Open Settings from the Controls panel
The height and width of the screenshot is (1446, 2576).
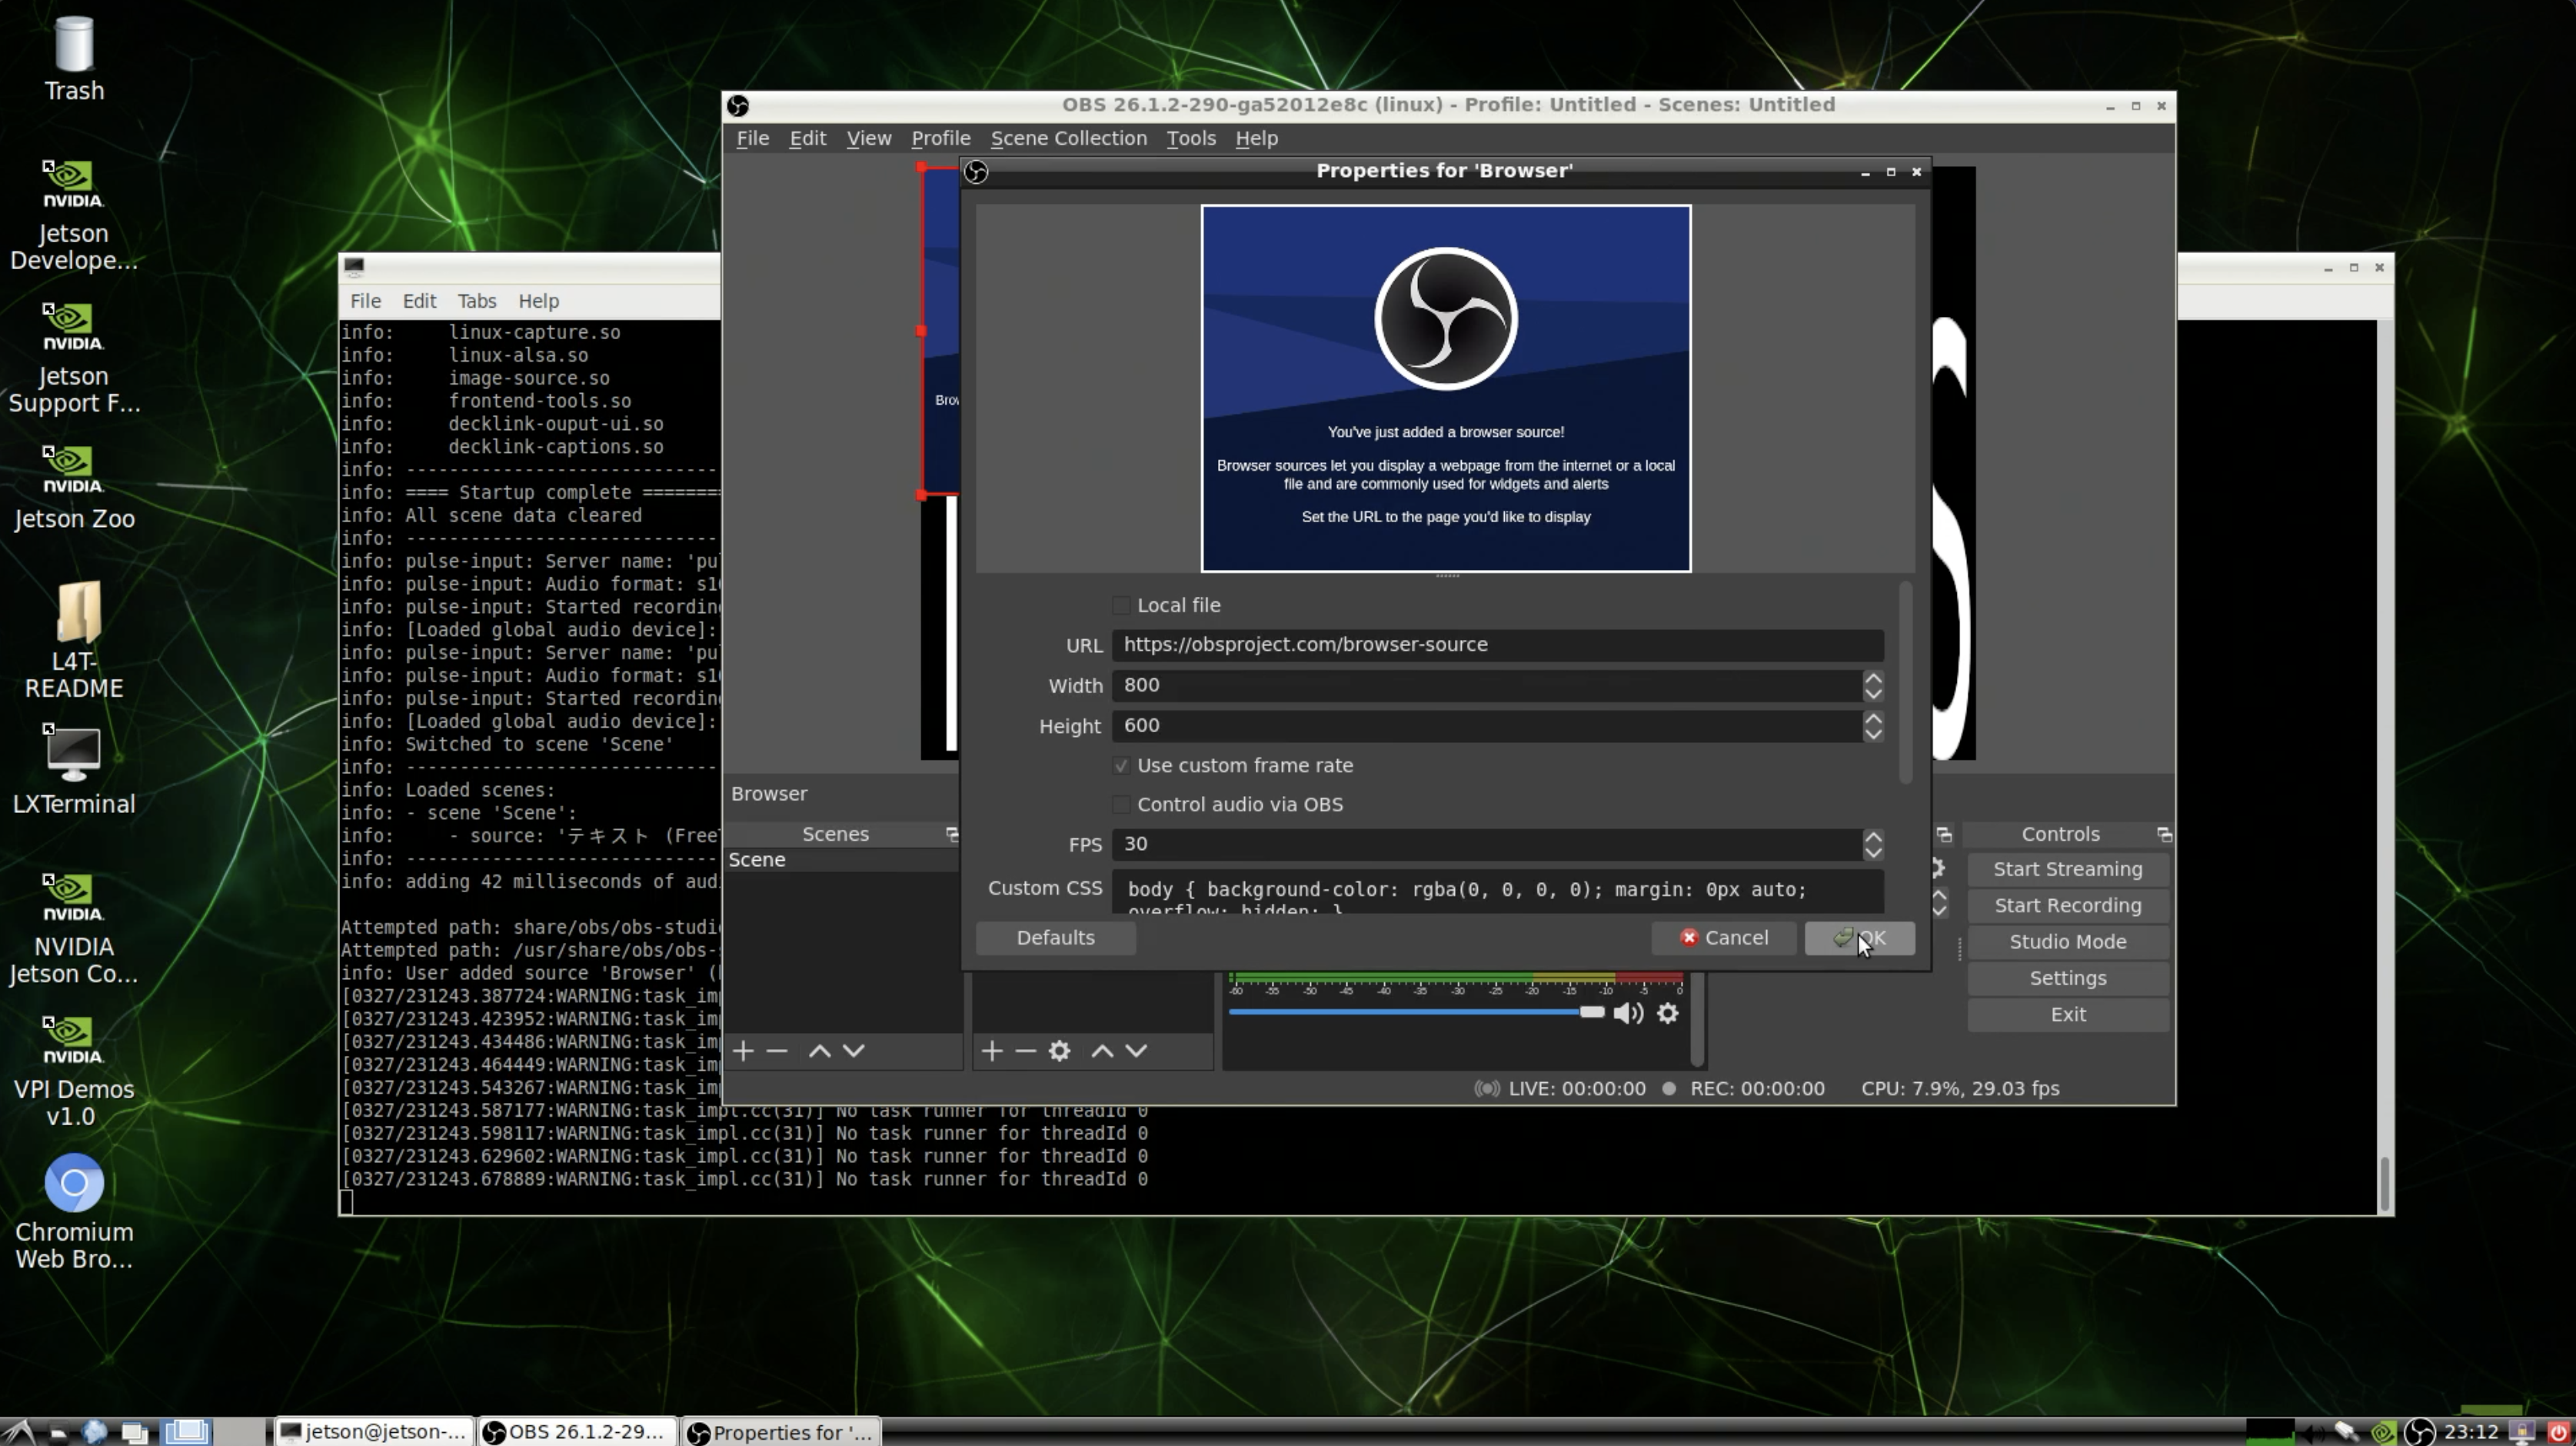pyautogui.click(x=2067, y=978)
